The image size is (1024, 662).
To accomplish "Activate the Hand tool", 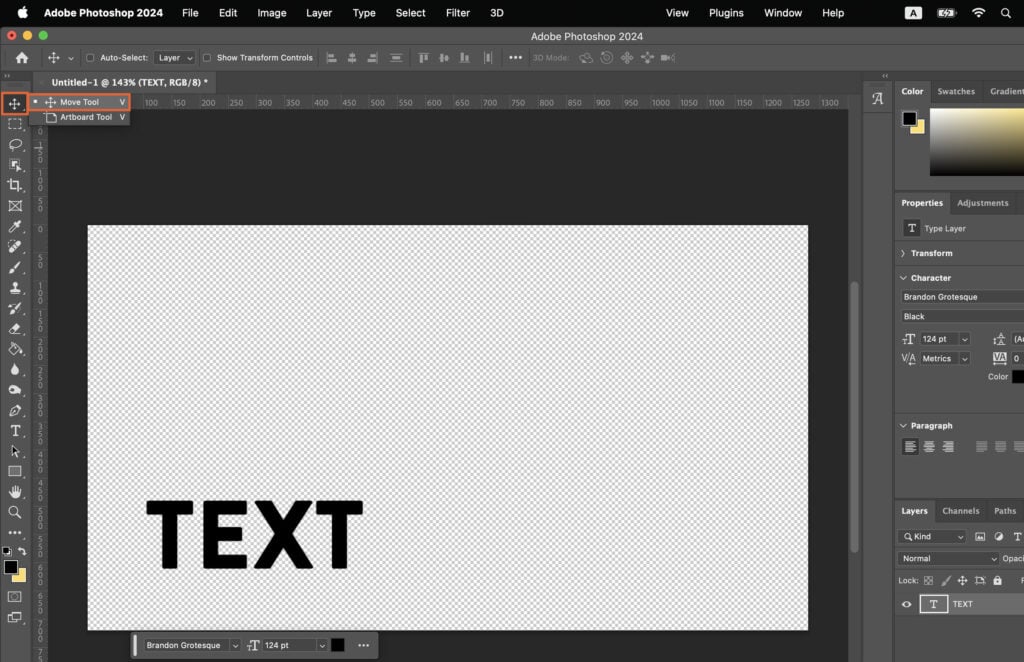I will point(15,491).
